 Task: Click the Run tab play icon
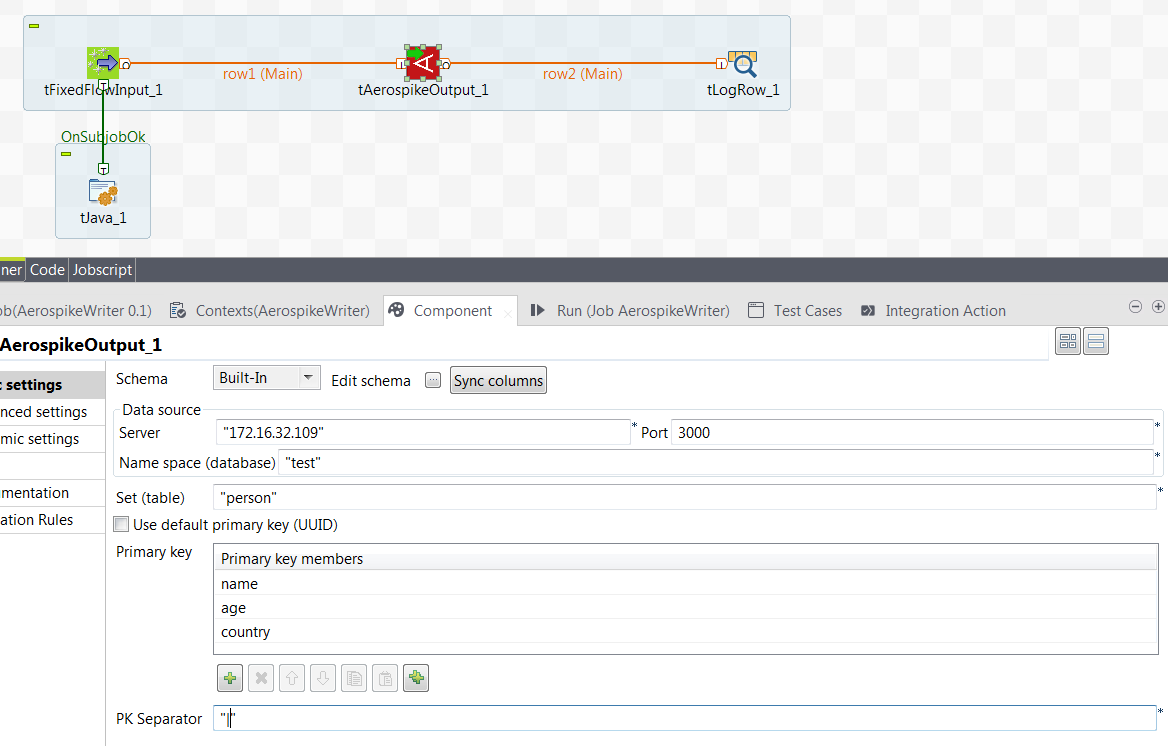click(x=537, y=310)
